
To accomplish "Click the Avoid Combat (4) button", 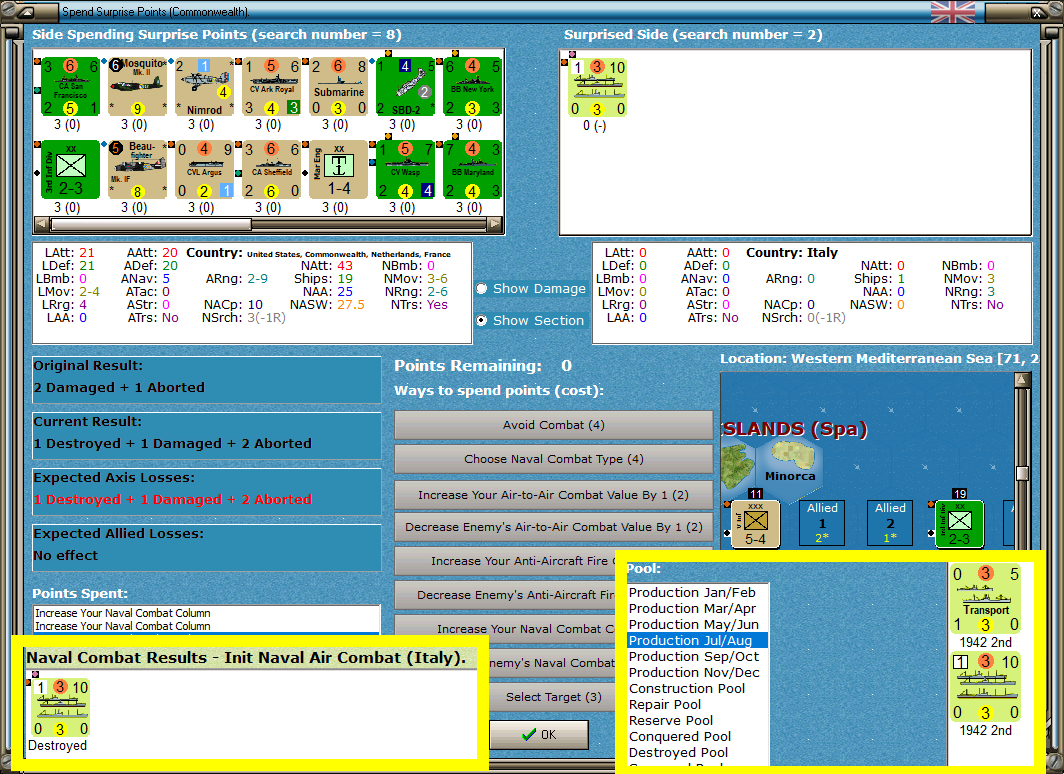I will click(554, 425).
